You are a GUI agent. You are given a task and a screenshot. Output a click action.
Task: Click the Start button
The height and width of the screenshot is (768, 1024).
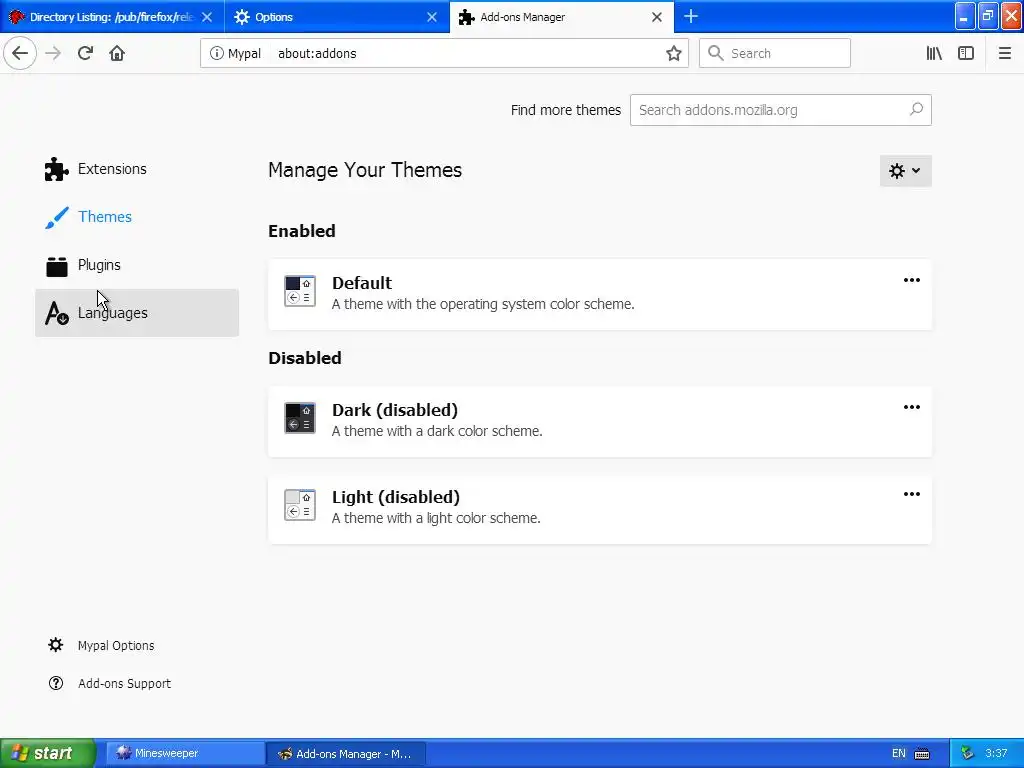pos(48,753)
